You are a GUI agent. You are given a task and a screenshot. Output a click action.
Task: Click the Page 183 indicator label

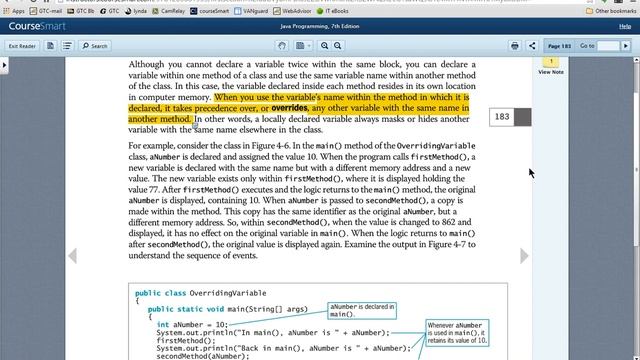click(x=559, y=46)
